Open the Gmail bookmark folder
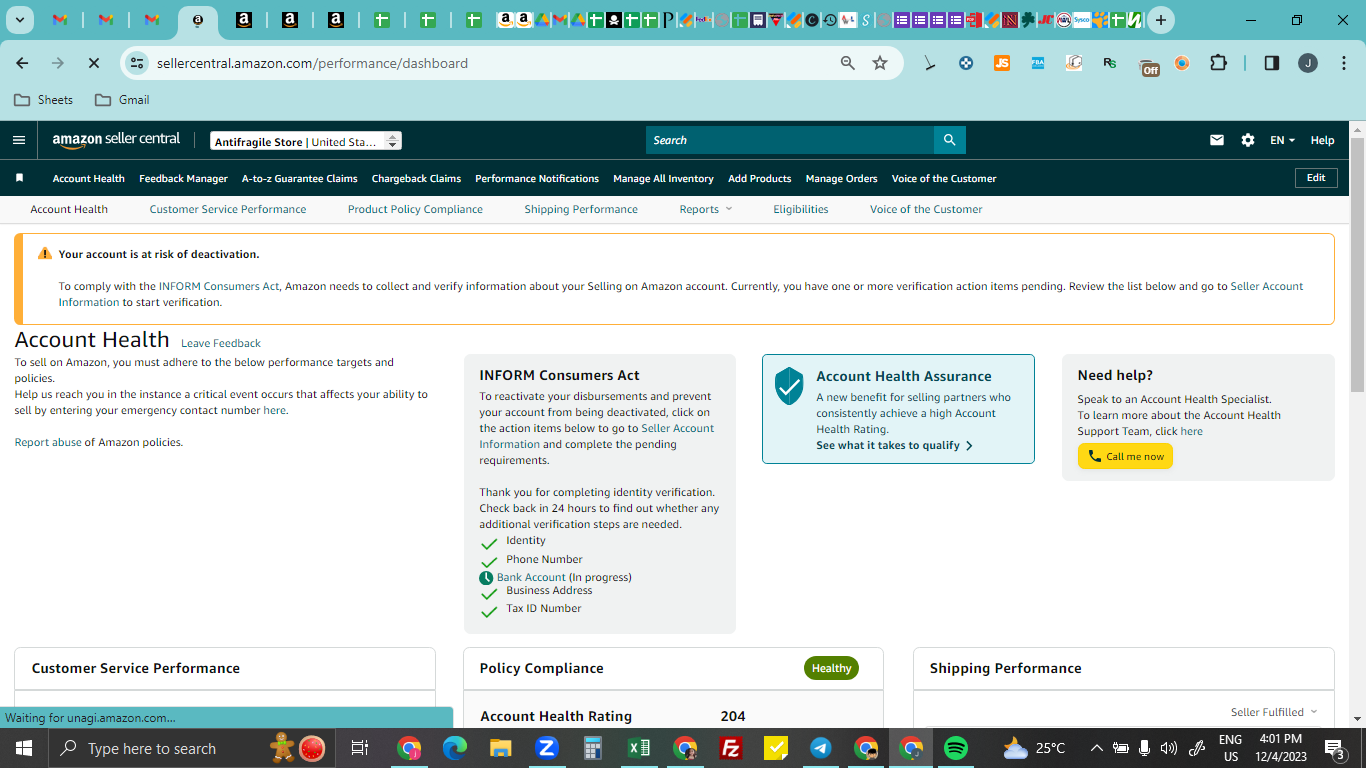The width and height of the screenshot is (1366, 768). coord(122,100)
